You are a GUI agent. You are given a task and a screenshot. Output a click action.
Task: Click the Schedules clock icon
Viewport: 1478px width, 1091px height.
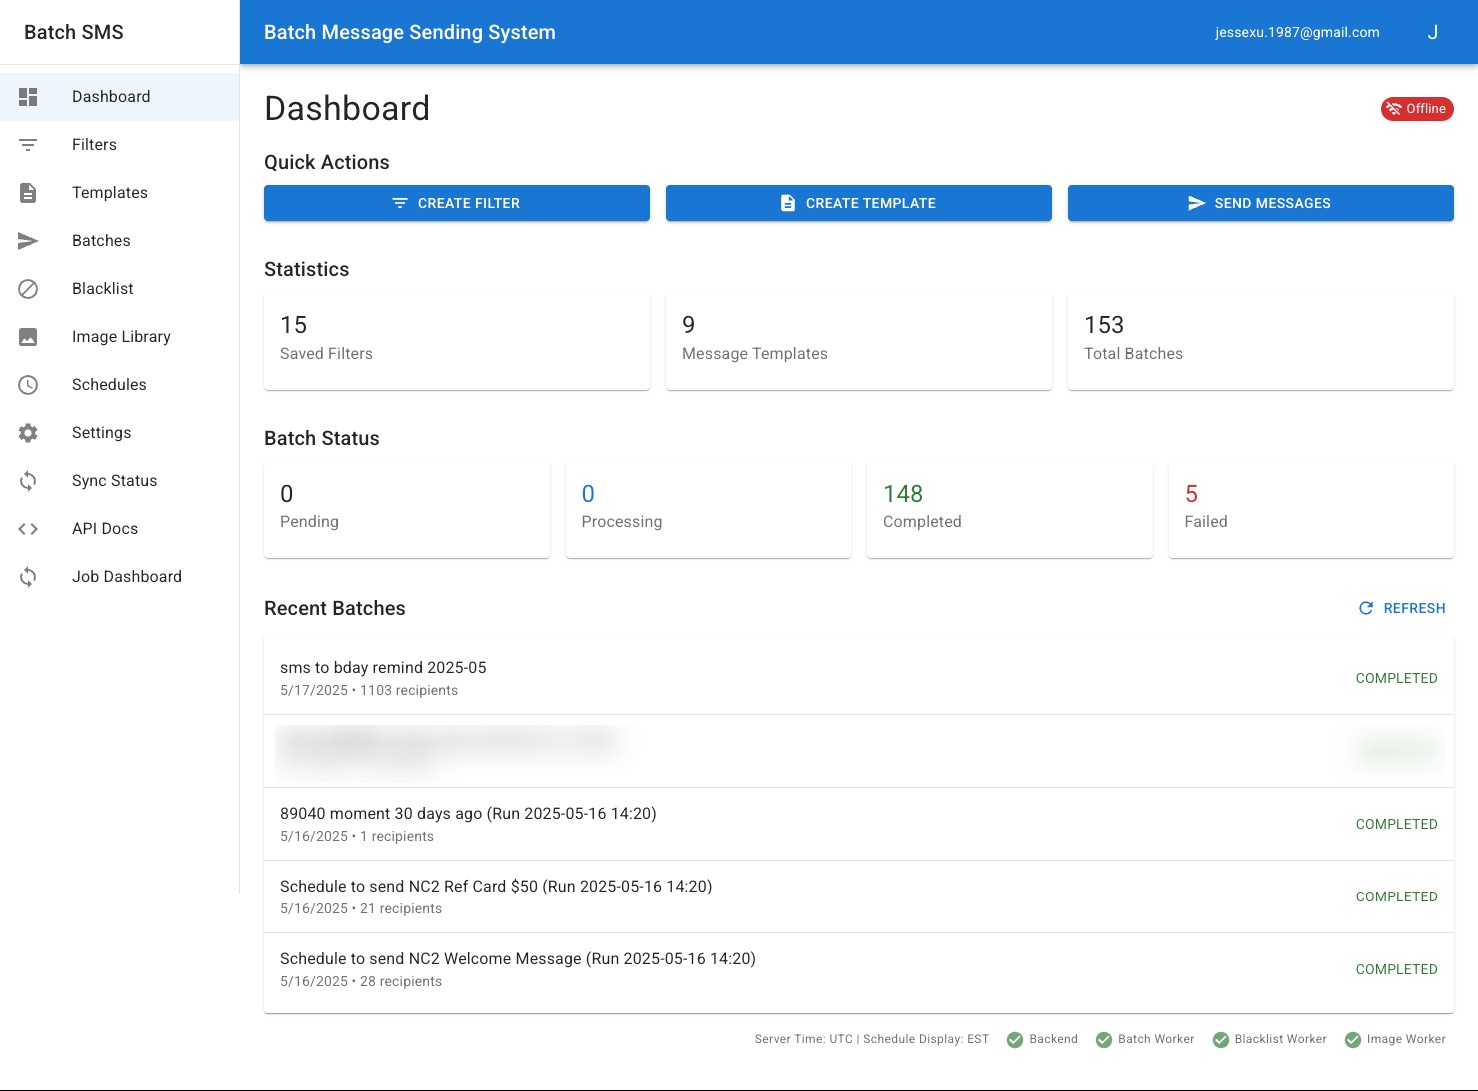(28, 385)
